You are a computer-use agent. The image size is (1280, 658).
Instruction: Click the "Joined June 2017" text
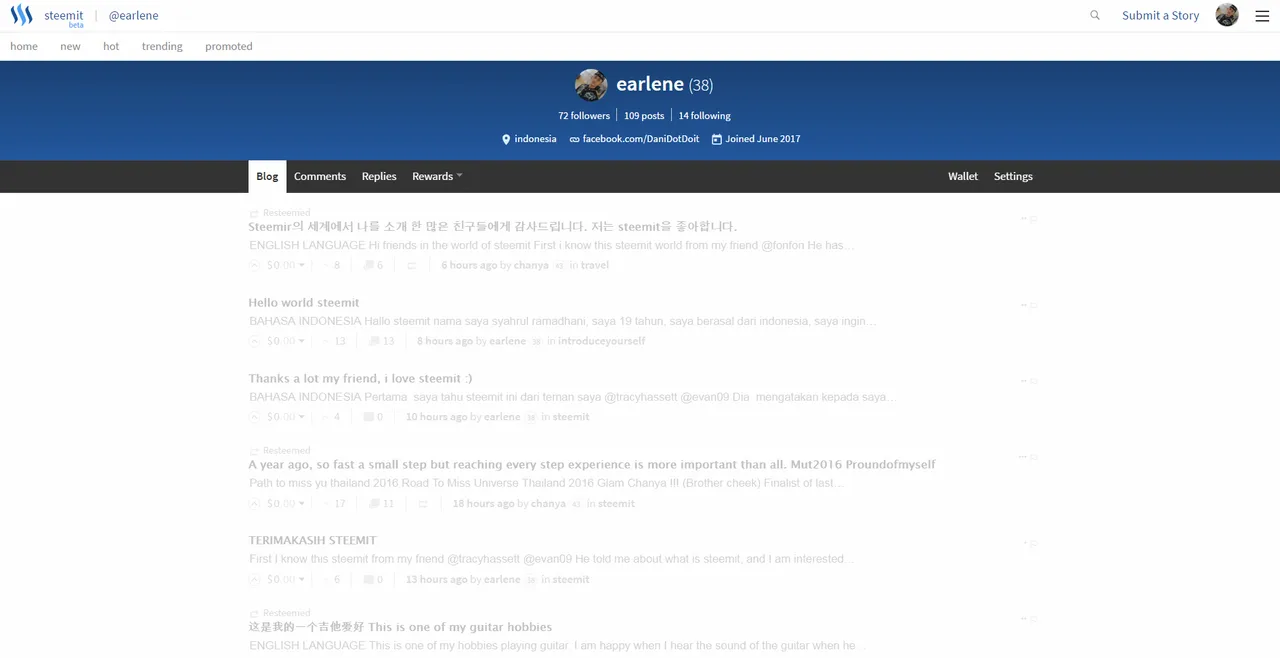pyautogui.click(x=763, y=139)
